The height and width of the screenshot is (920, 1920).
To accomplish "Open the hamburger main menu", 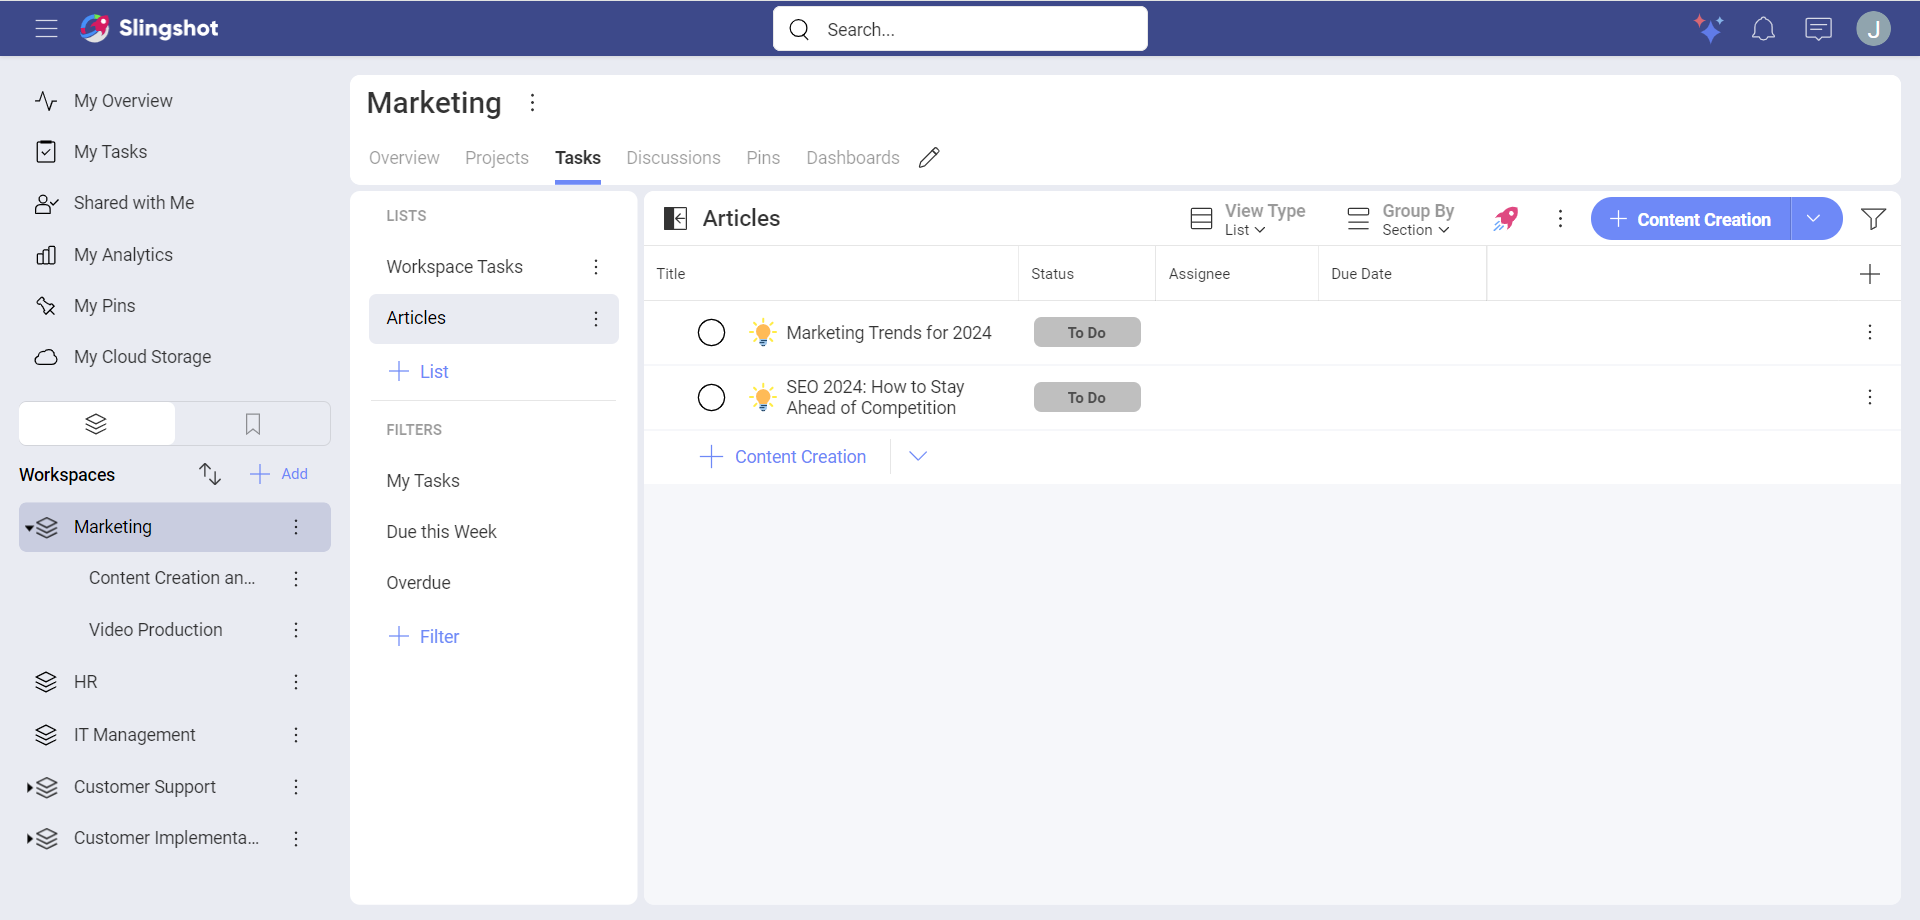I will click(46, 29).
